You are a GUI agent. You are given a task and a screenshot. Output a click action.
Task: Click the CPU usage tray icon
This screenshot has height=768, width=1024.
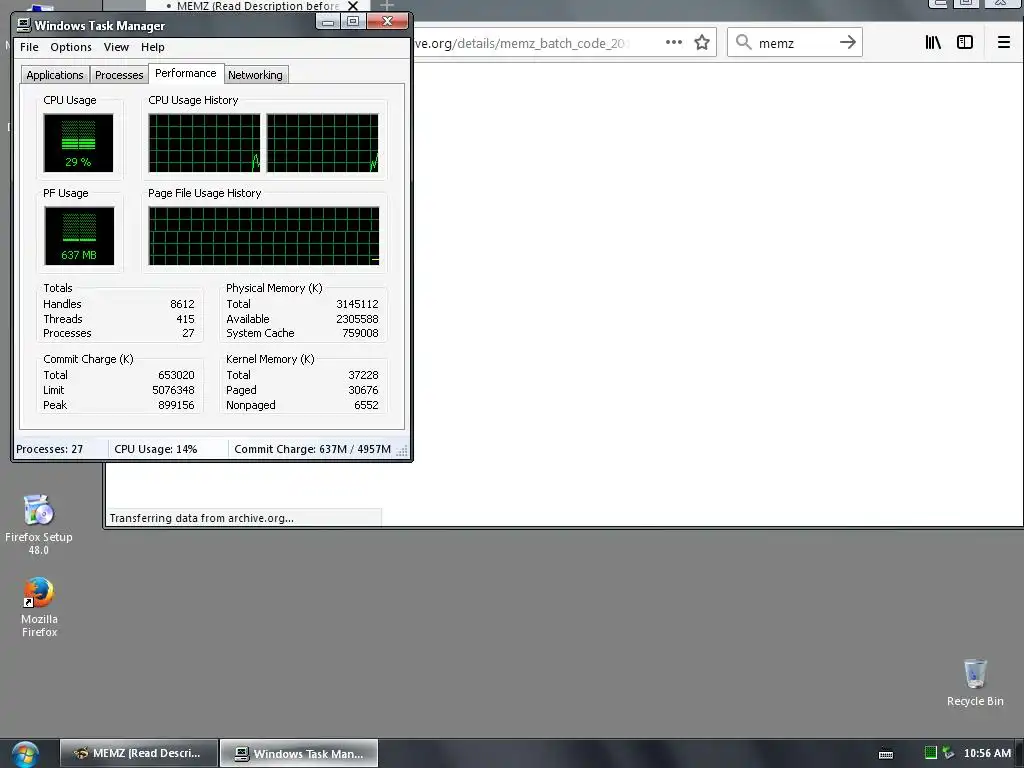click(931, 753)
